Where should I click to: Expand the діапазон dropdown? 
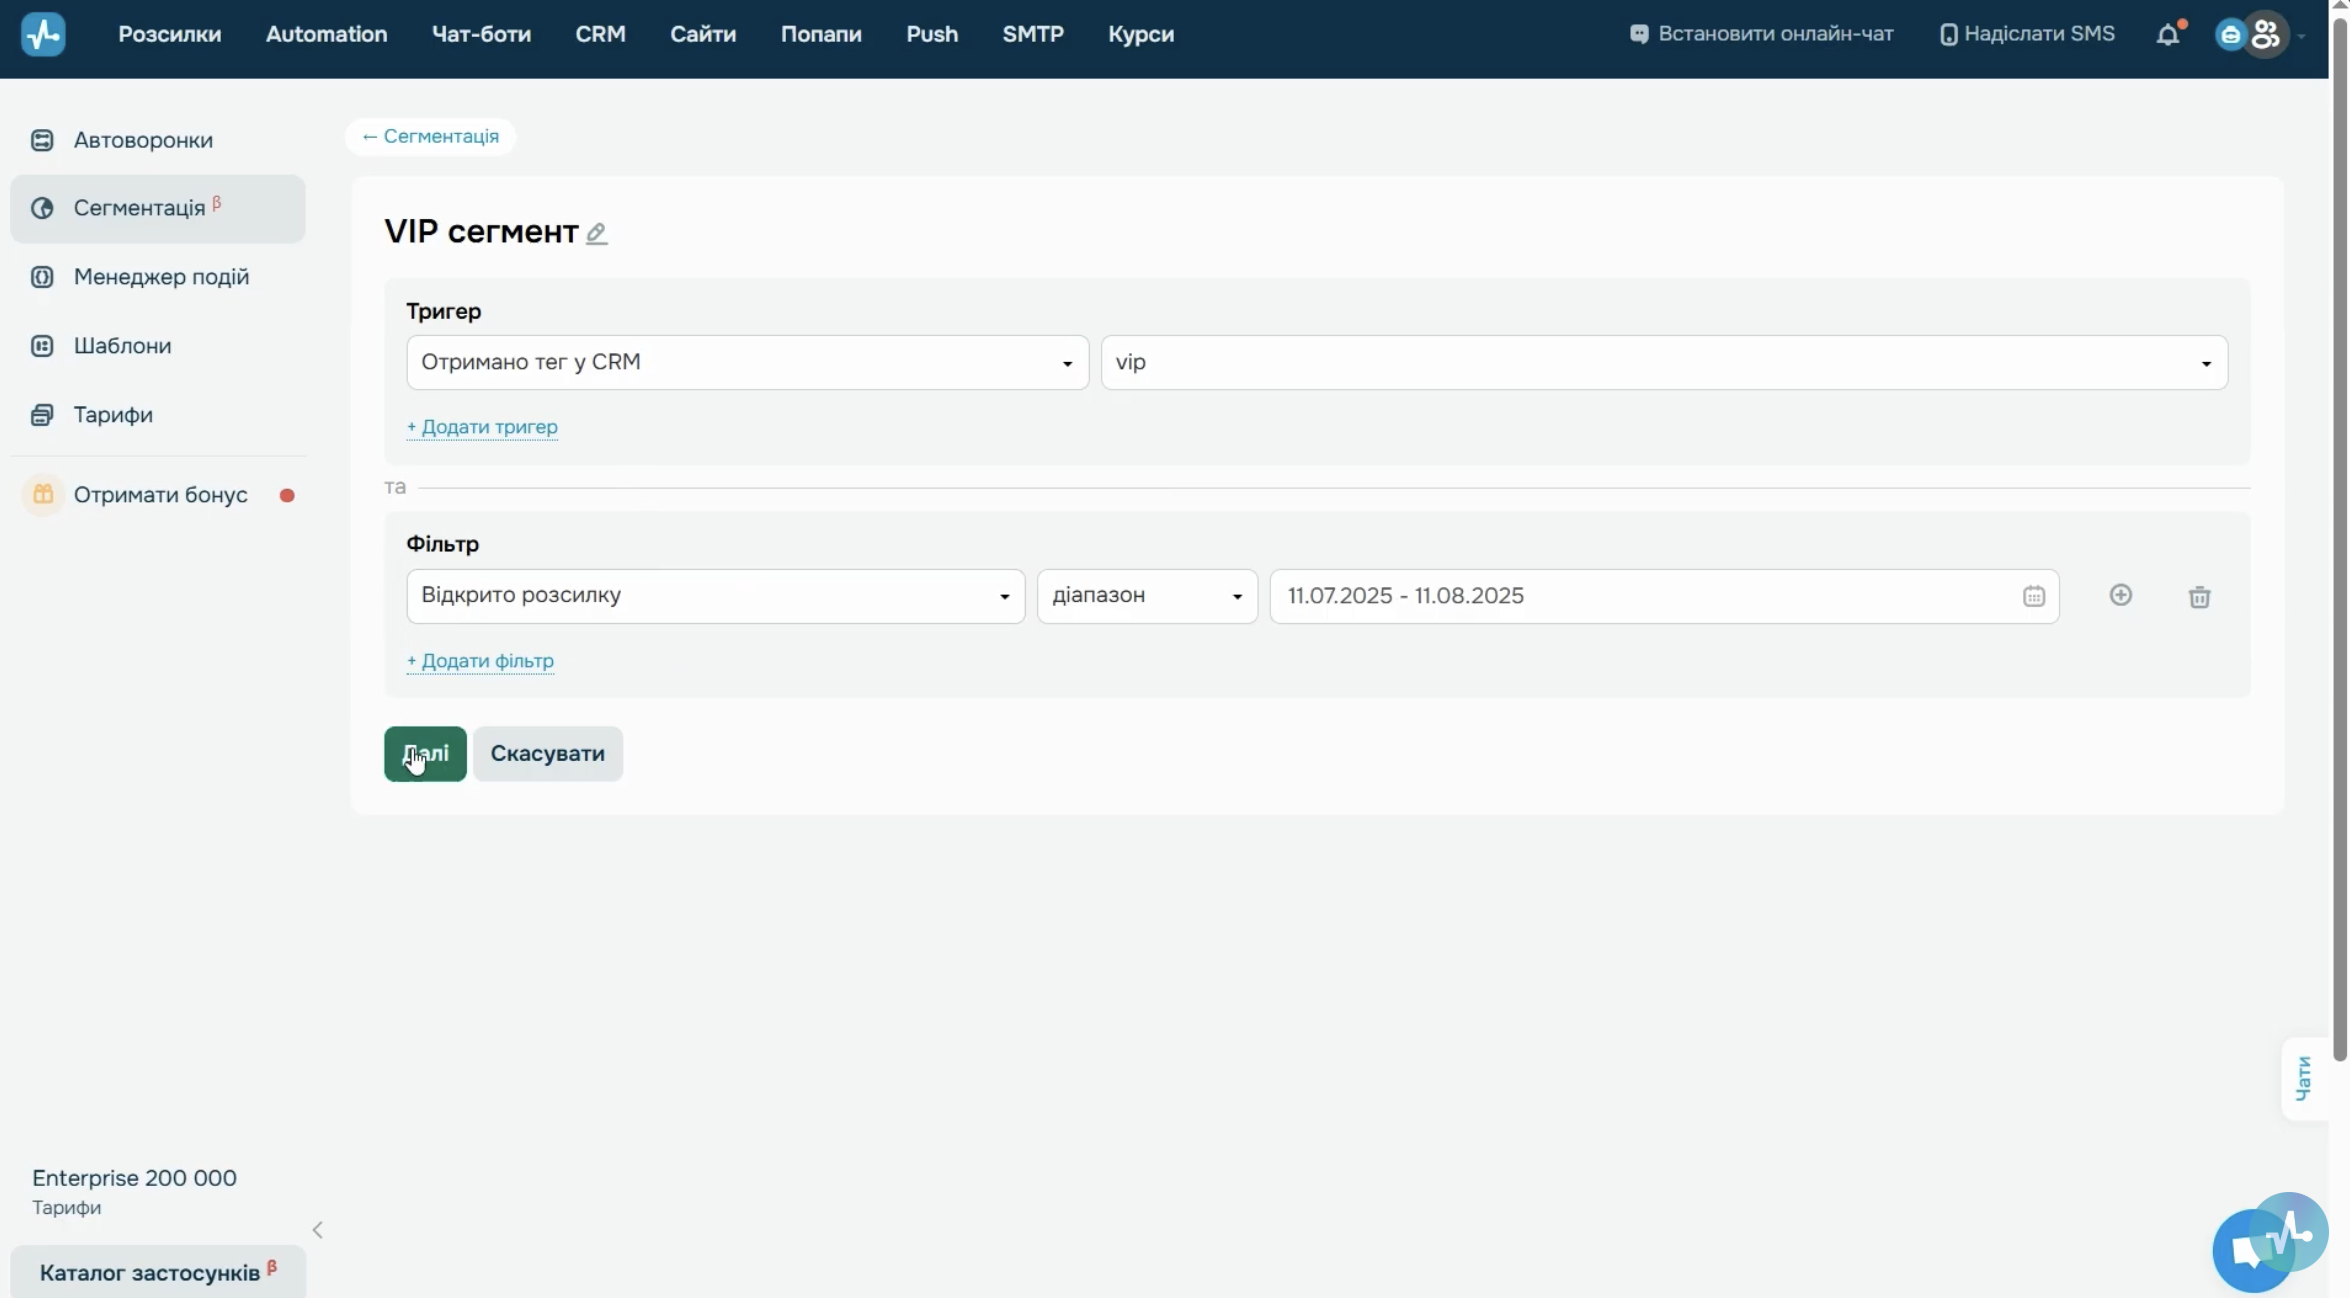coord(1147,596)
